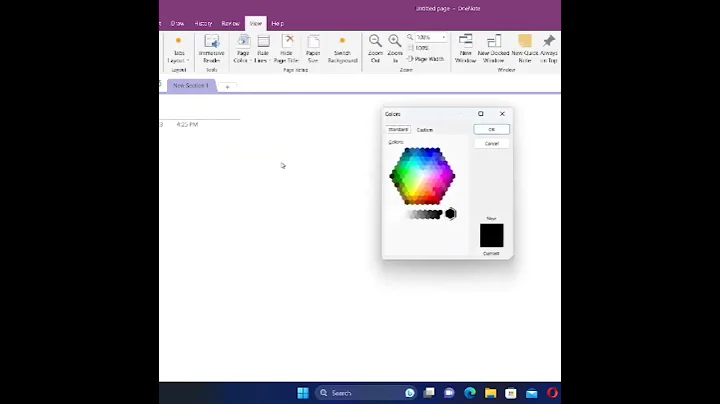Create a New Quick Note
Viewport: 720px width, 404px height.
(525, 49)
